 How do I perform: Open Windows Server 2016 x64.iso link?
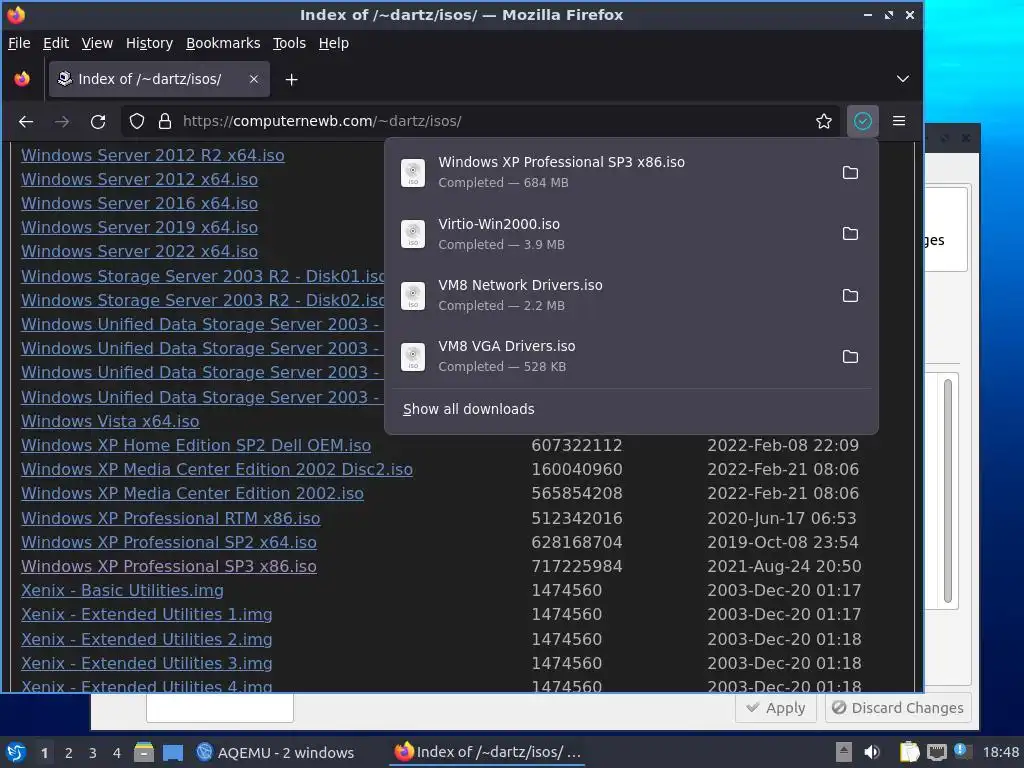[x=140, y=203]
